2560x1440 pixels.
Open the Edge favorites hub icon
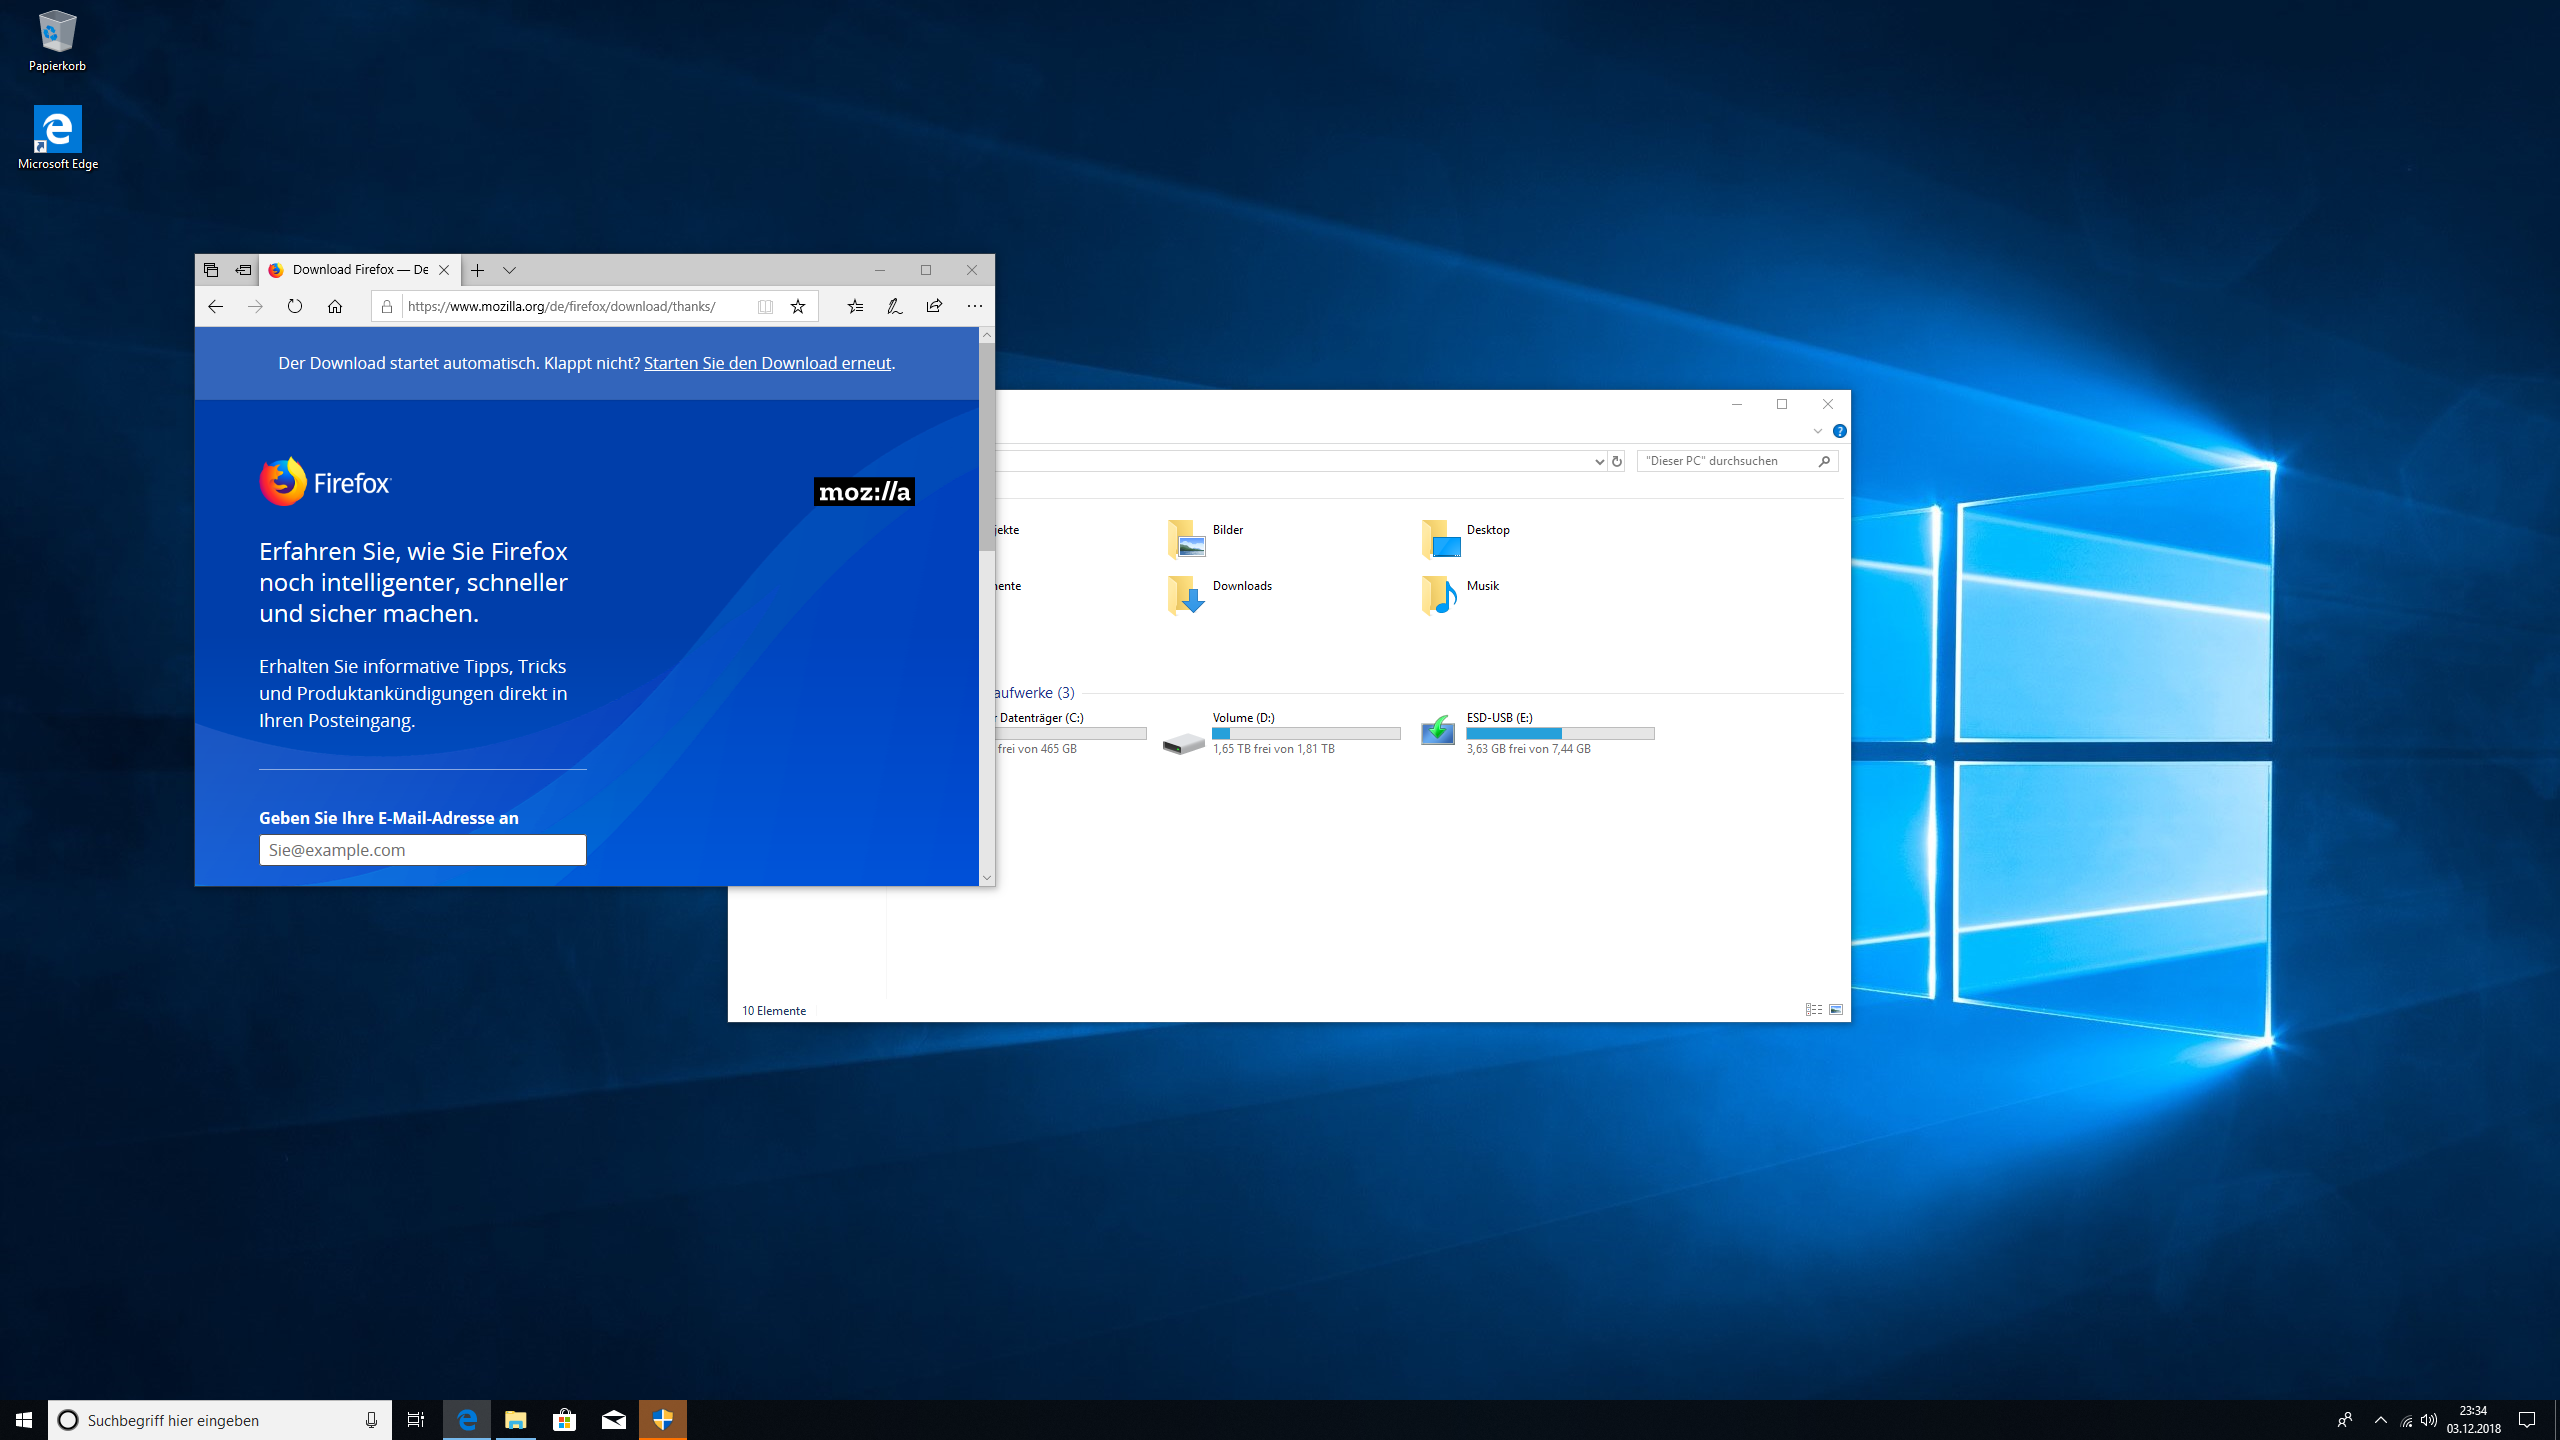click(x=855, y=307)
